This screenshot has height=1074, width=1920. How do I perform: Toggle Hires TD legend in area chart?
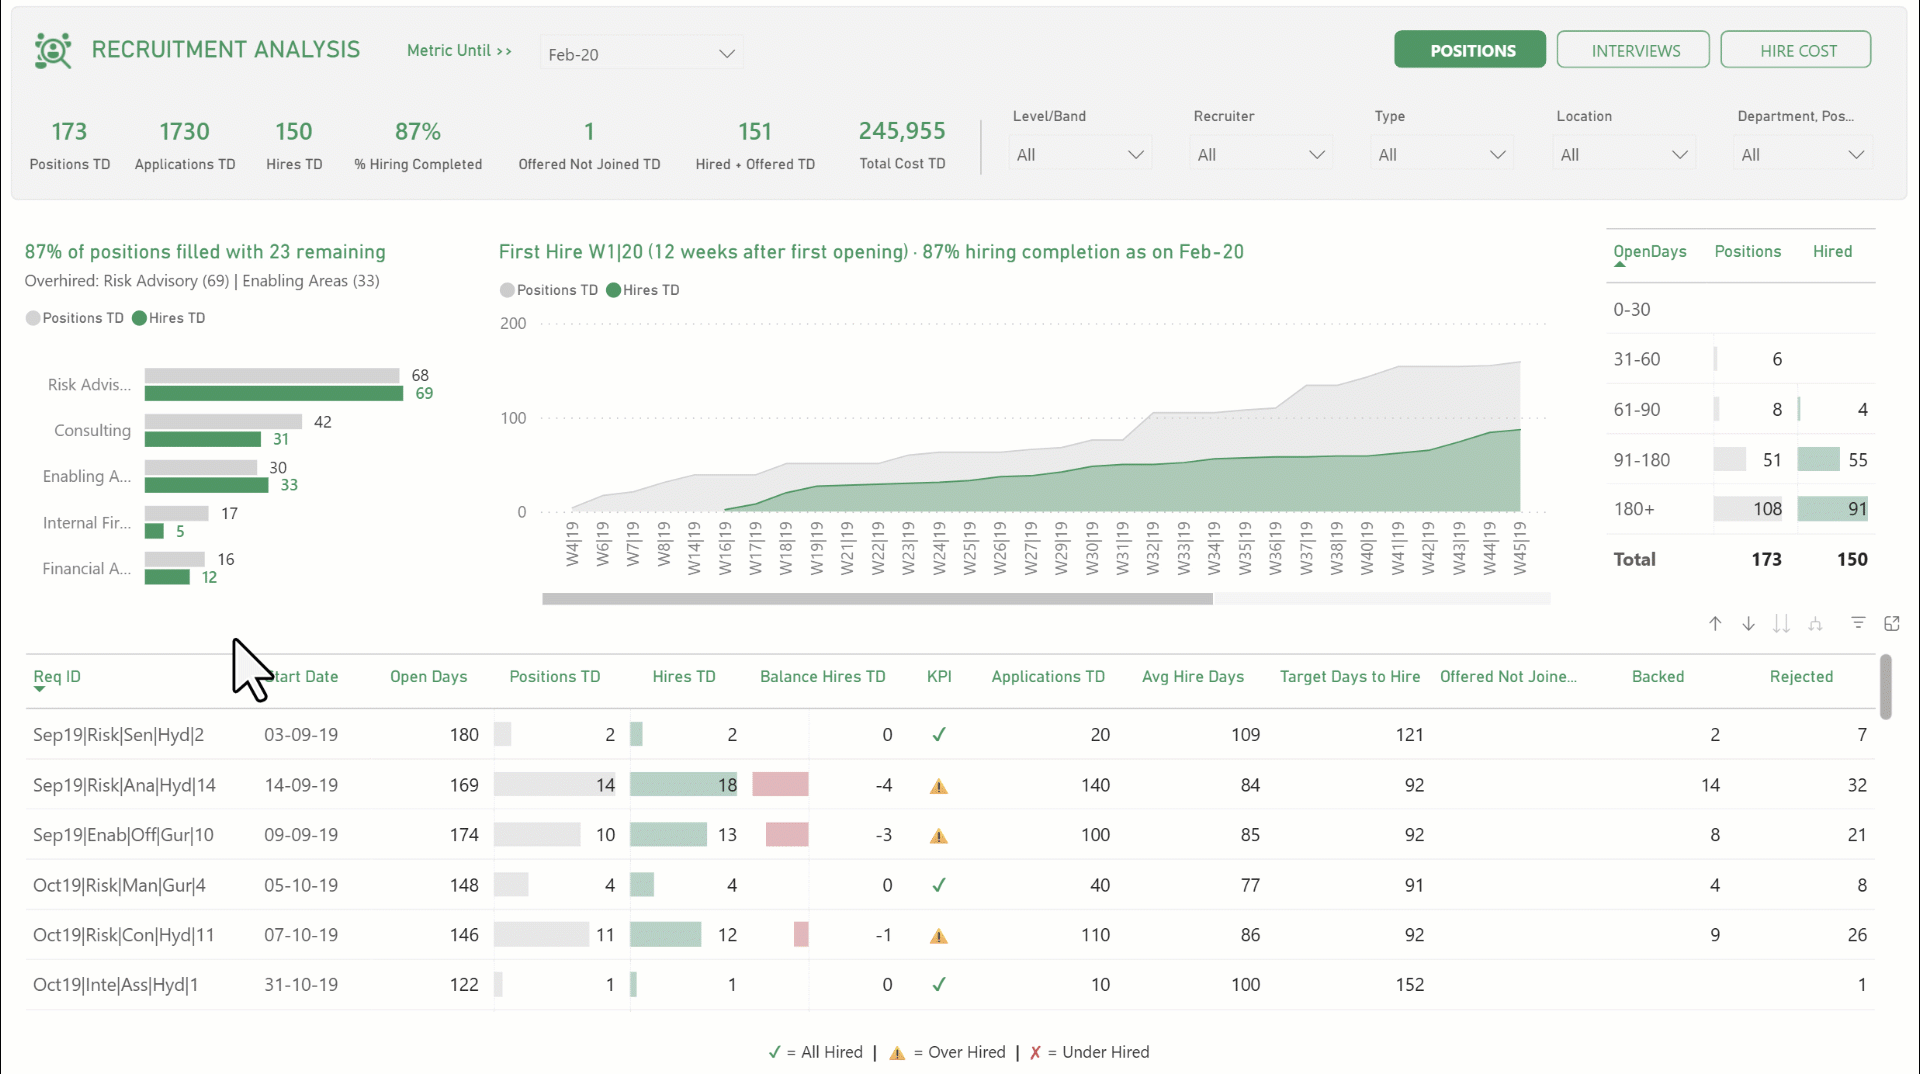click(x=643, y=290)
